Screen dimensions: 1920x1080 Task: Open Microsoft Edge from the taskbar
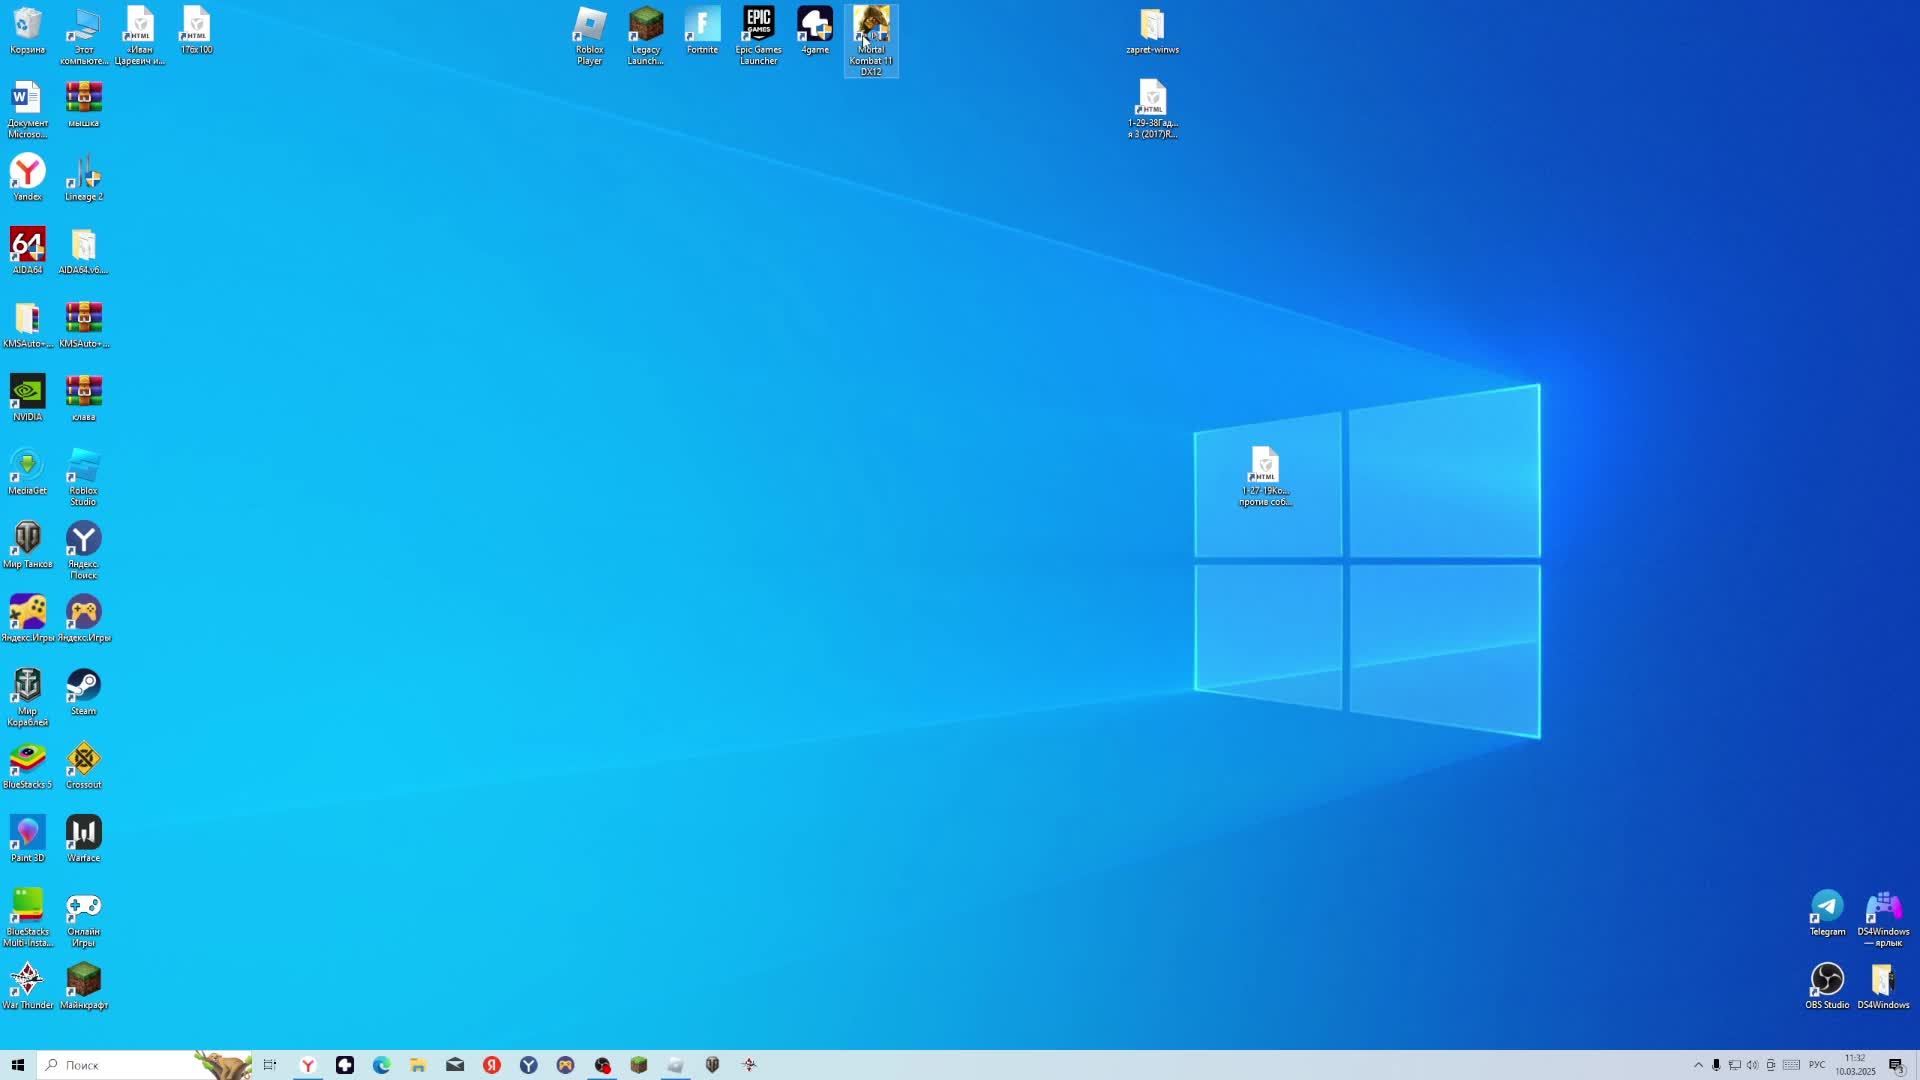pos(381,1065)
